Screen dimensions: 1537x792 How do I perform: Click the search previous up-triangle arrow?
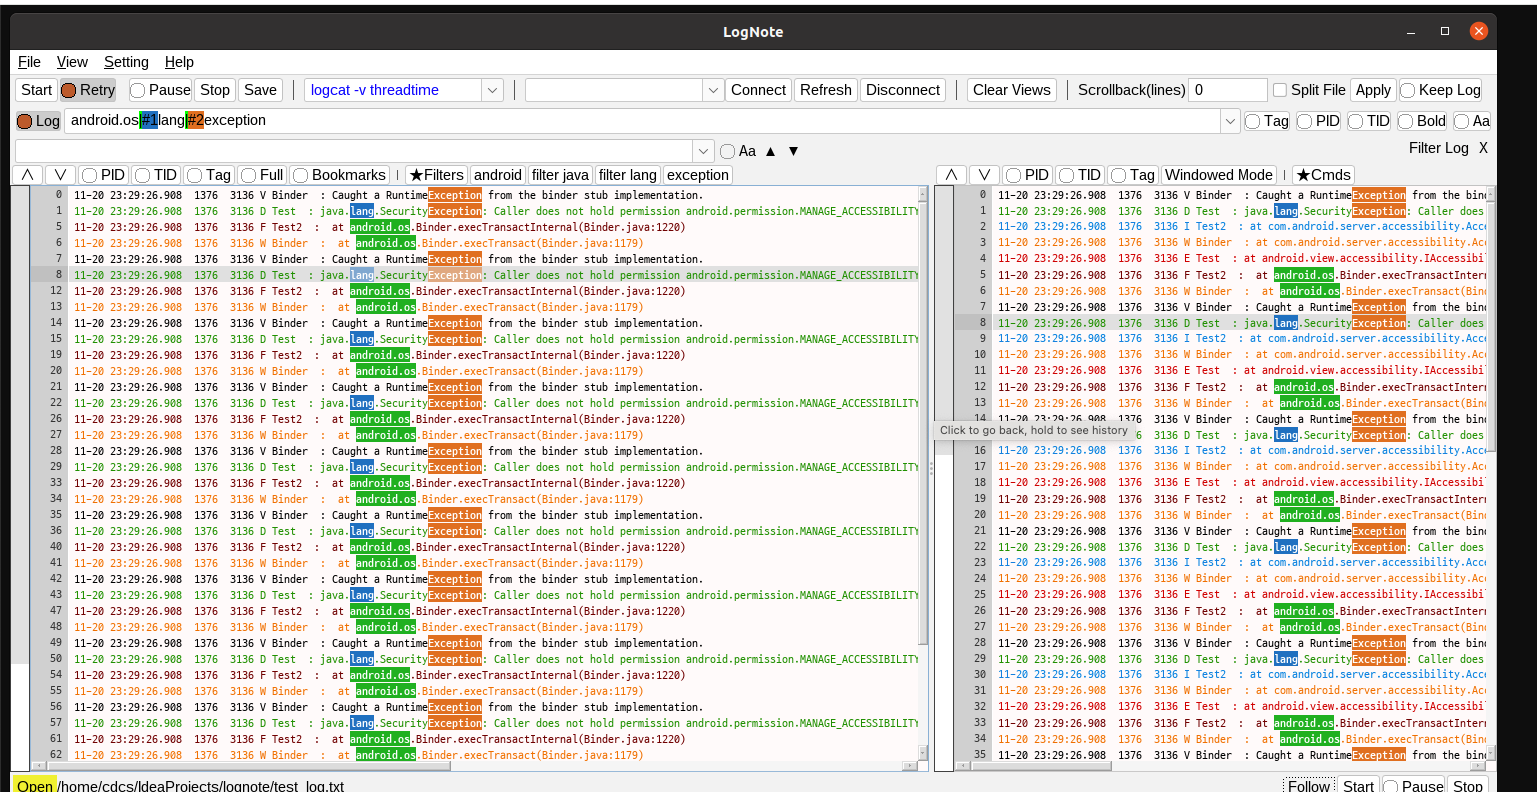pyautogui.click(x=770, y=151)
